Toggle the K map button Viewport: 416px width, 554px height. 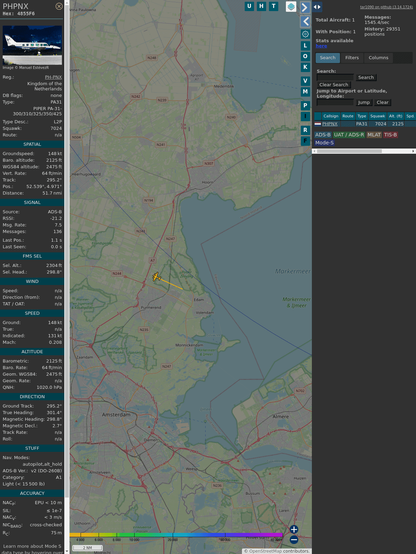pos(305,67)
